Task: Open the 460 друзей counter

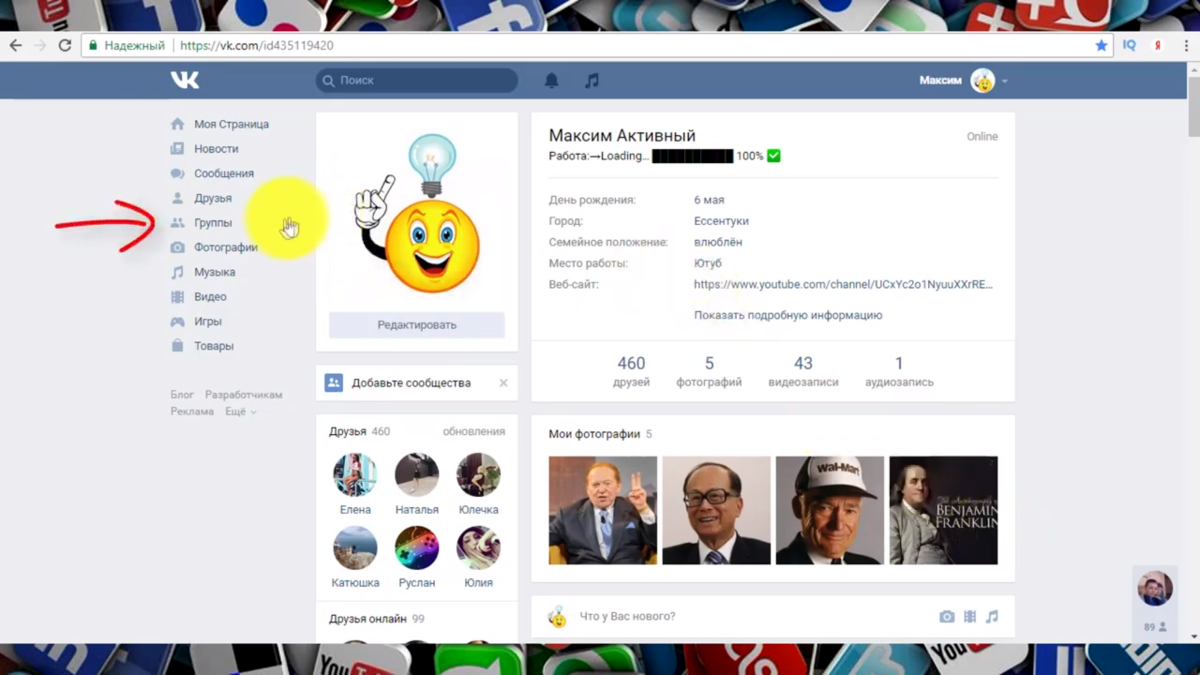Action: click(631, 371)
